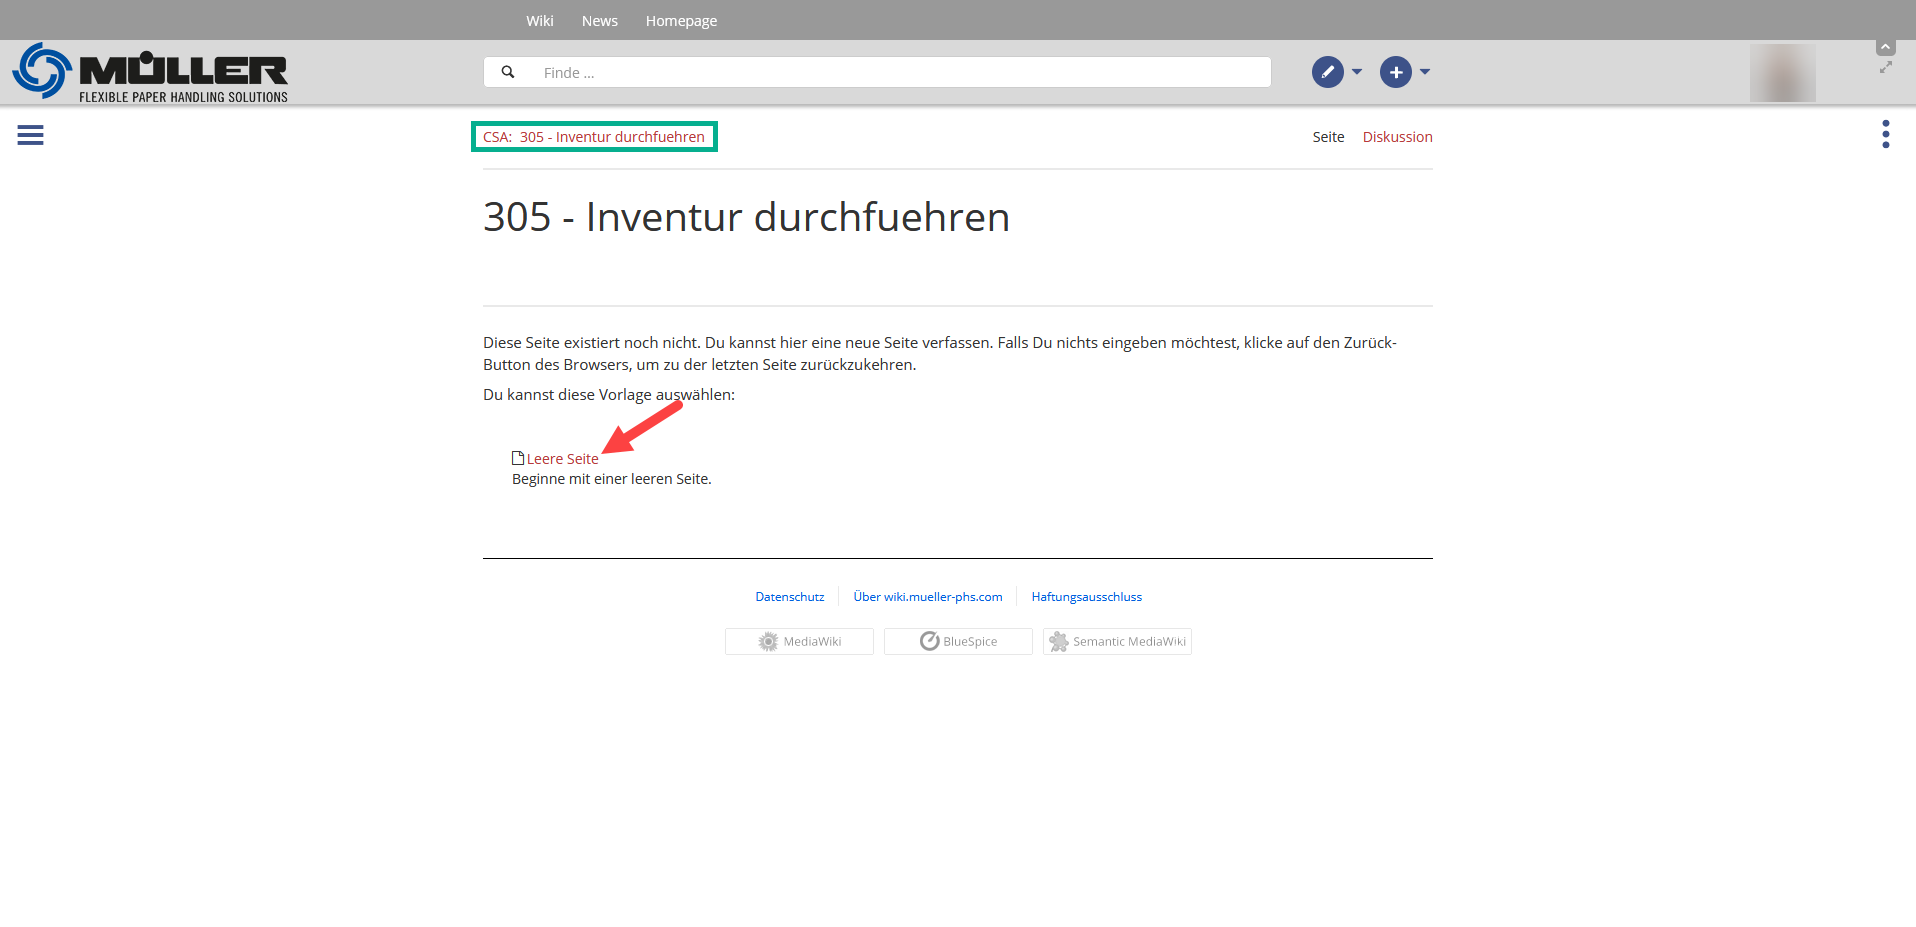Click the fullscreen expand arrows icon
Viewport: 1916px width, 927px height.
coord(1885,68)
